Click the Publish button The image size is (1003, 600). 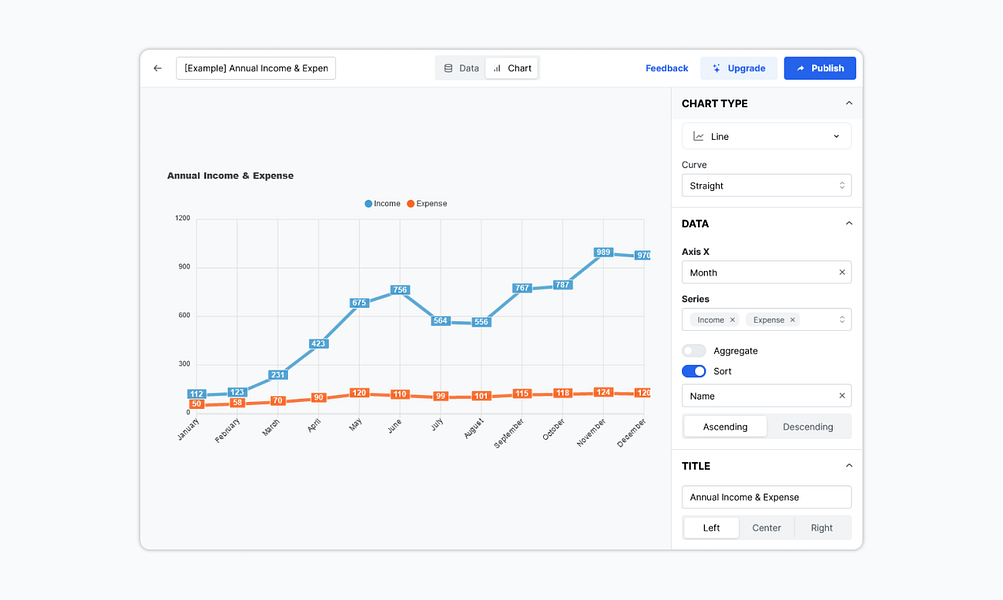tap(819, 68)
